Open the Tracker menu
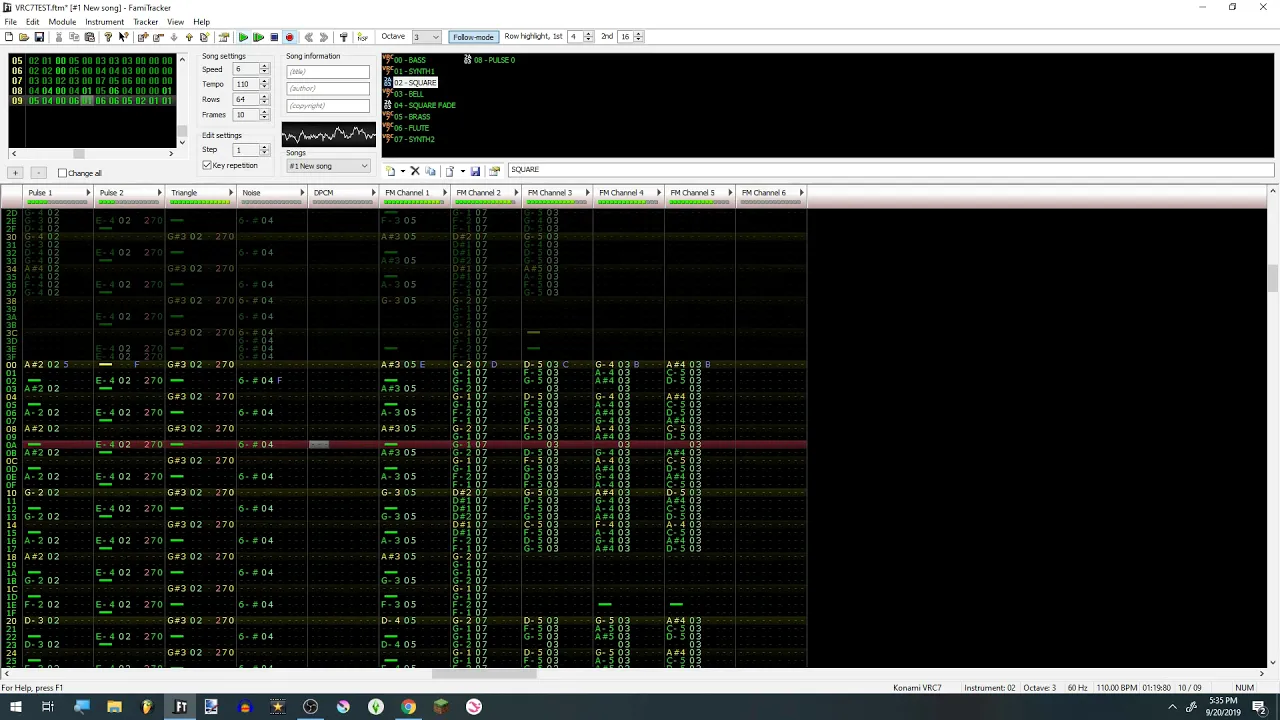 click(x=146, y=22)
